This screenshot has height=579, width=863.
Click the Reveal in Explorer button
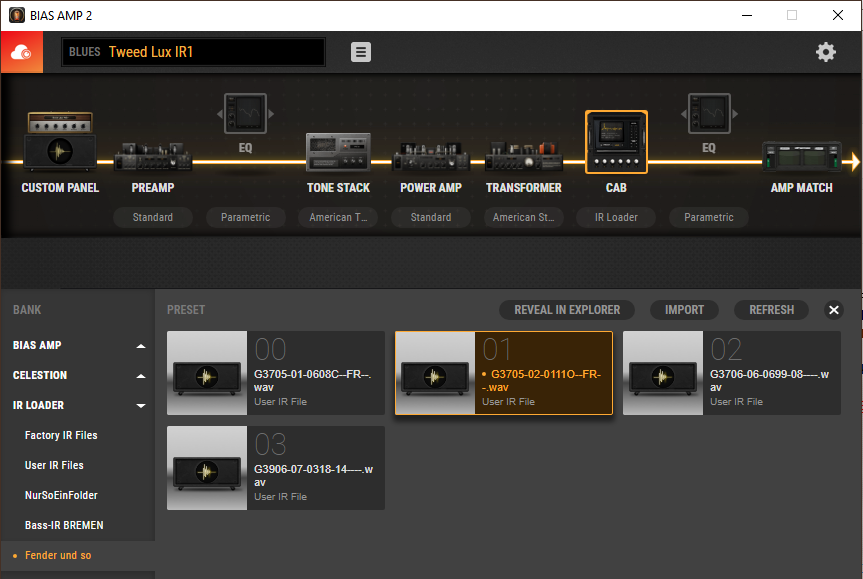[x=567, y=310]
